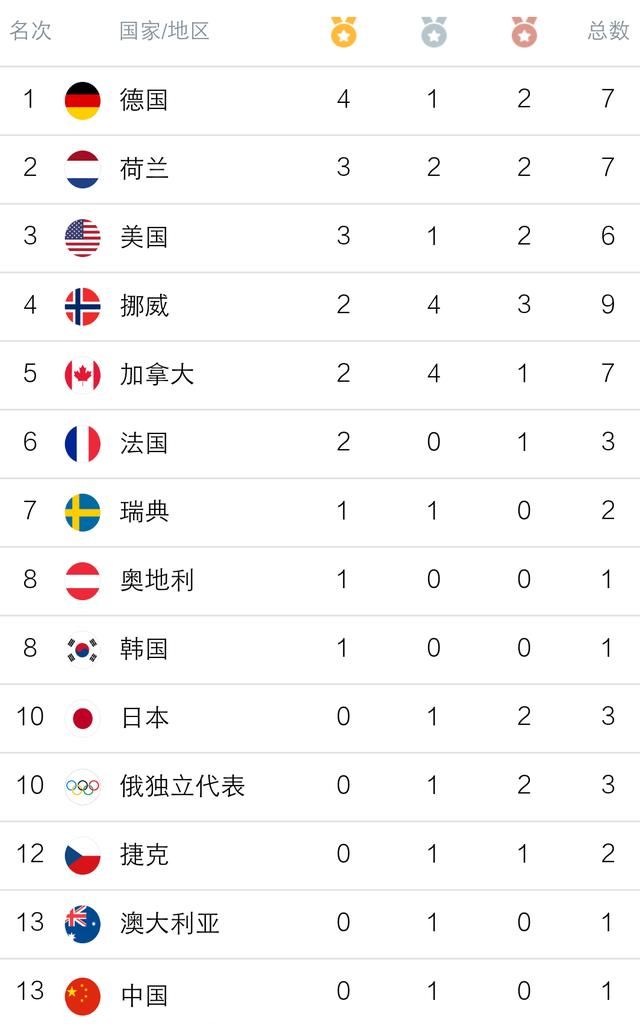640x1024 pixels.
Task: Select the 国家/地区 column header
Action: 165,31
